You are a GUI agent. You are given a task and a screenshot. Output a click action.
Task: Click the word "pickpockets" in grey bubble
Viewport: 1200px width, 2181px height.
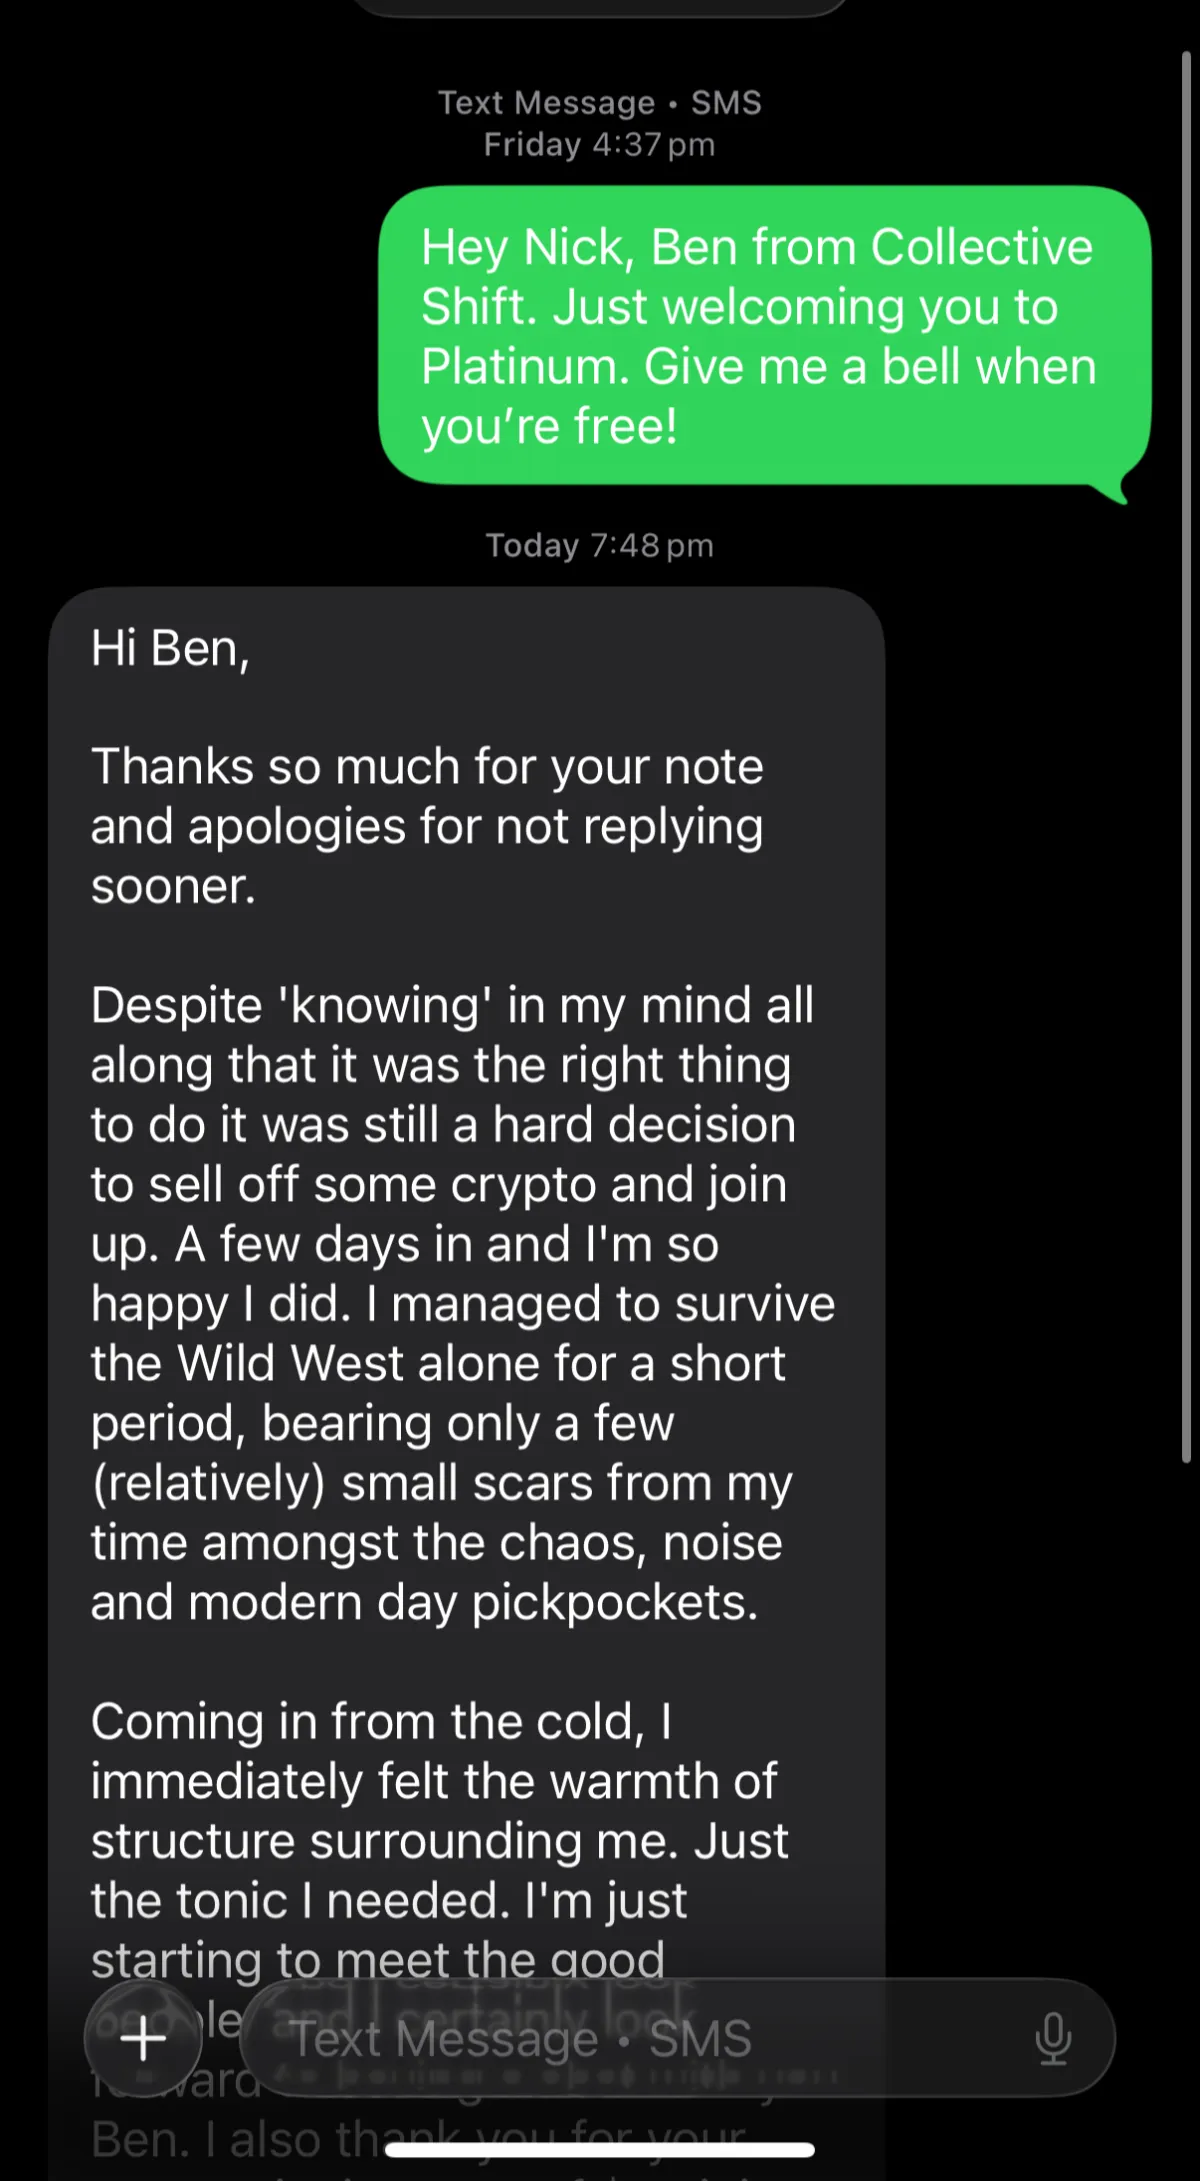[x=613, y=1602]
